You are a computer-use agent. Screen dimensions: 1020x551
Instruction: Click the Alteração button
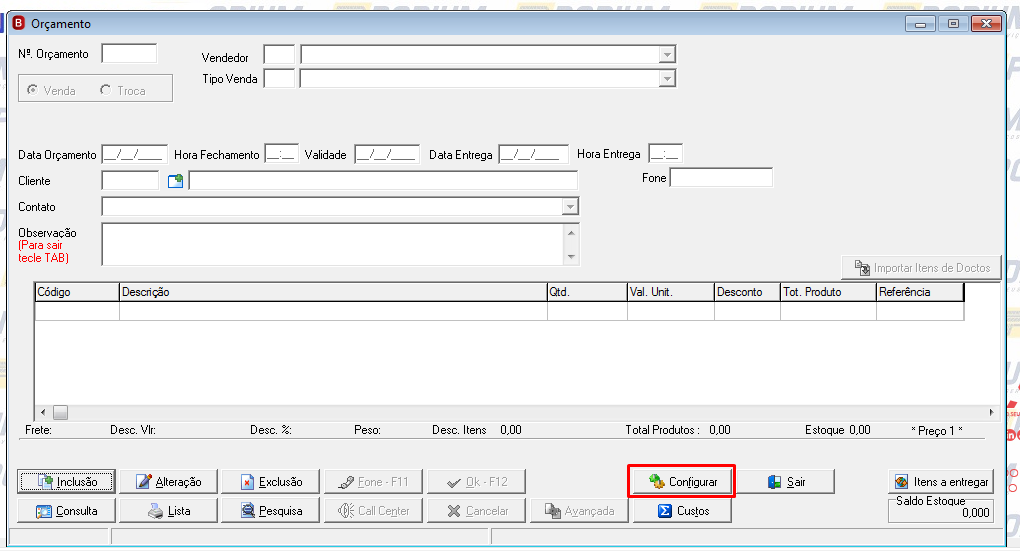pyautogui.click(x=168, y=481)
